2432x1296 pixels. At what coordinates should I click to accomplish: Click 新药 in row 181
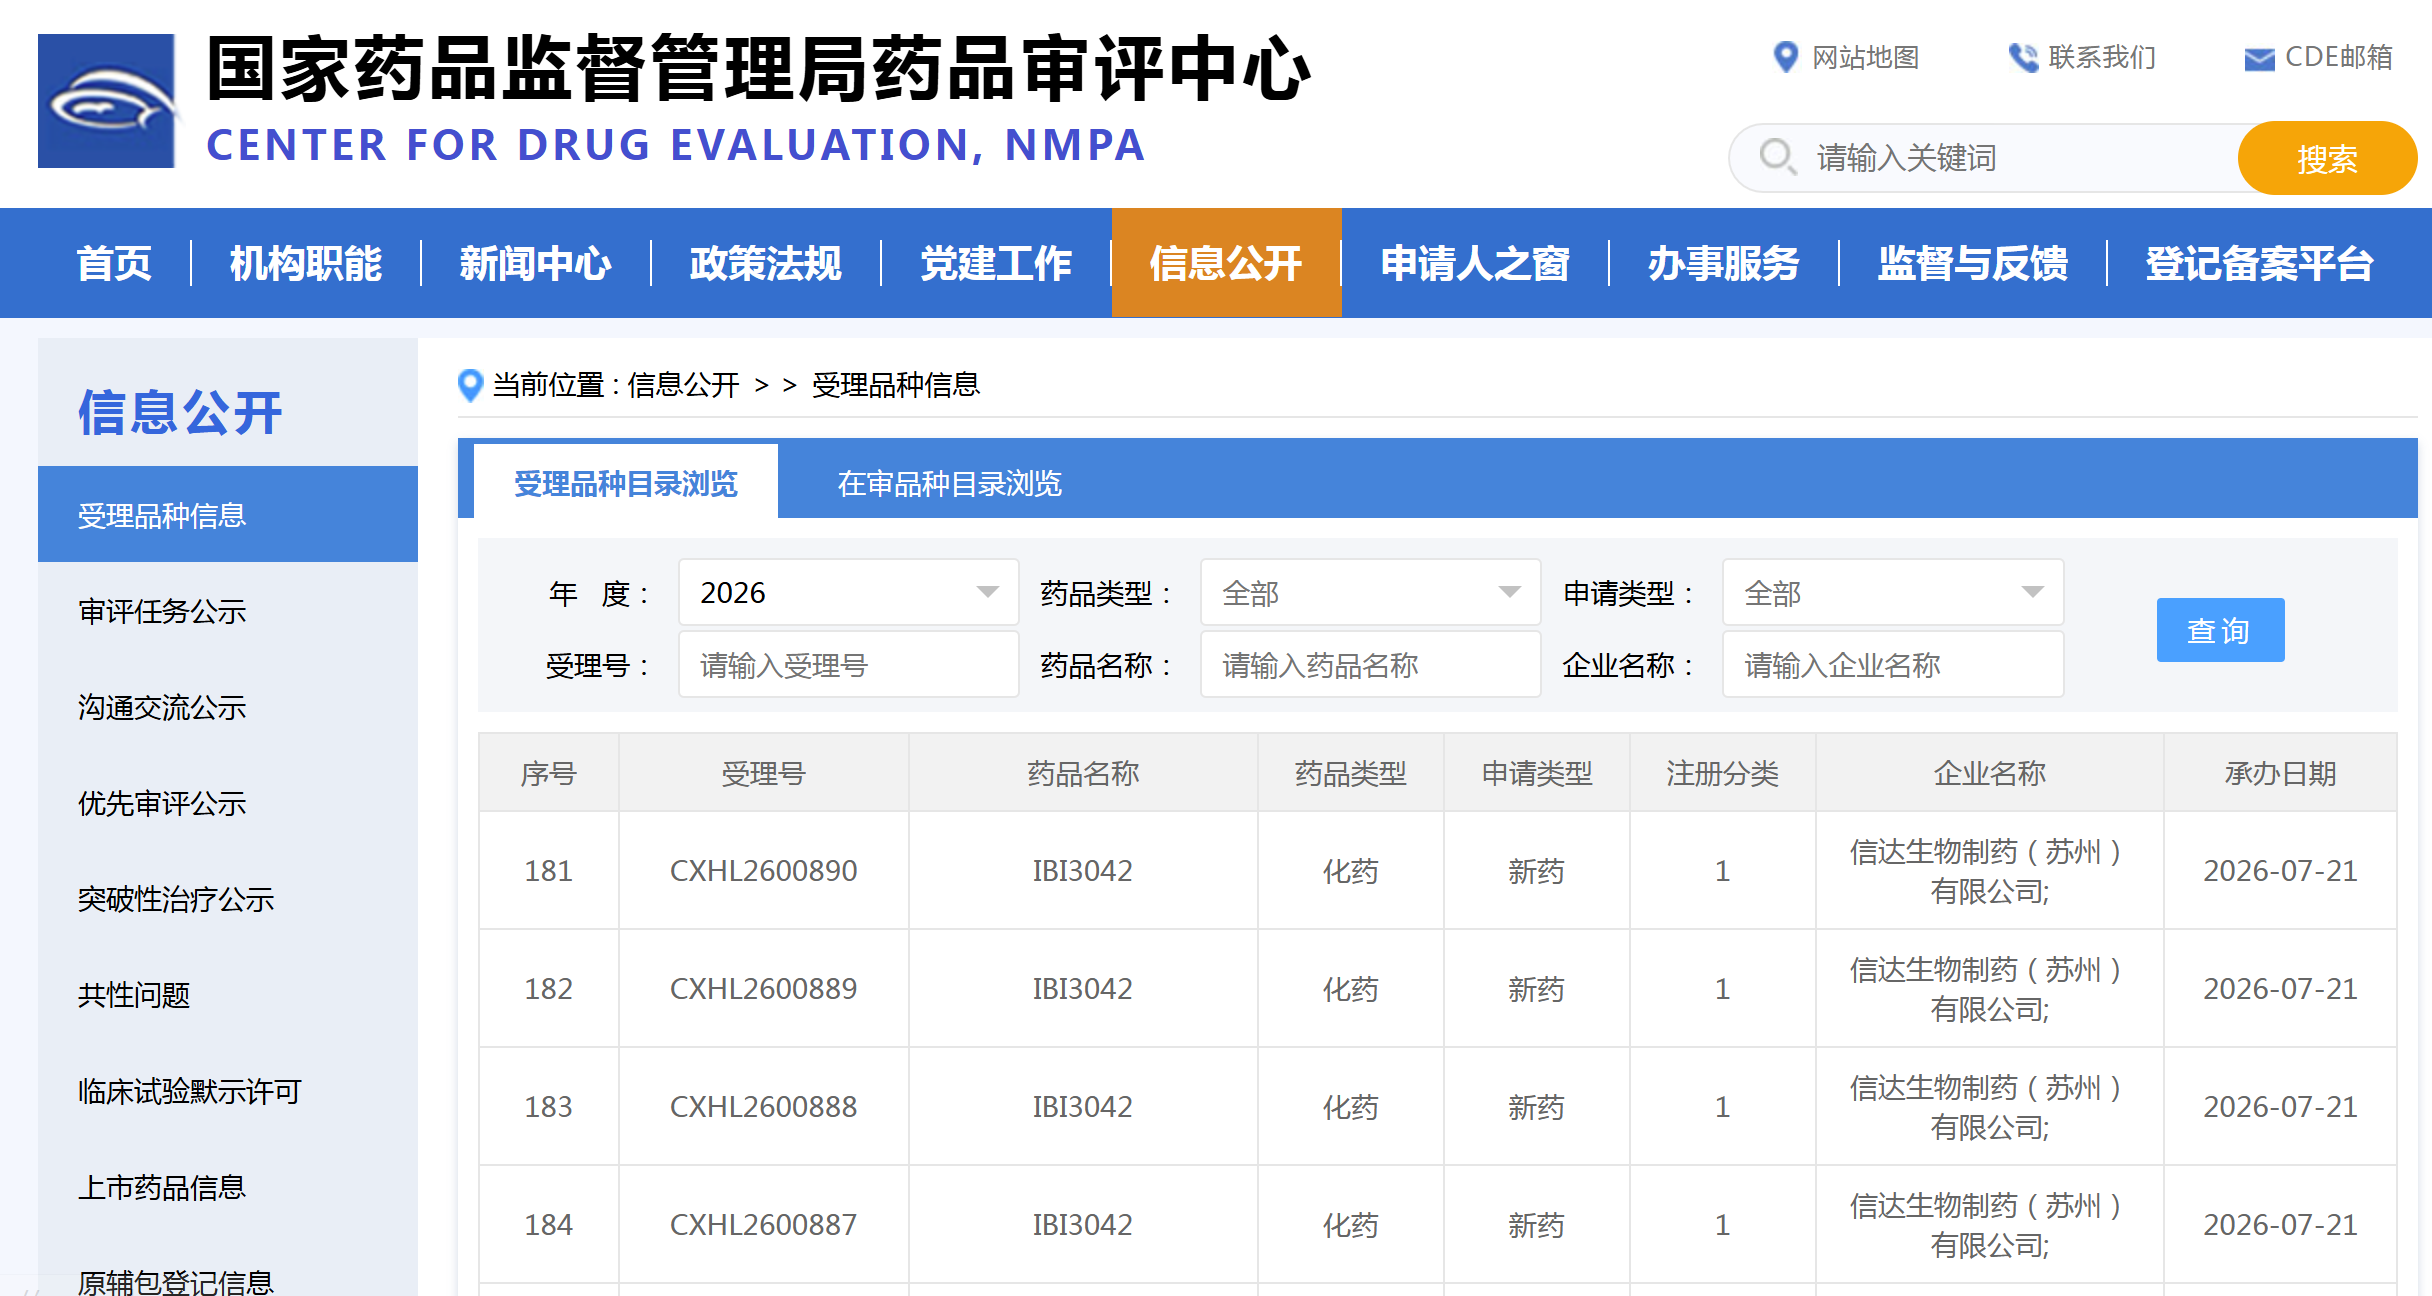1537,871
